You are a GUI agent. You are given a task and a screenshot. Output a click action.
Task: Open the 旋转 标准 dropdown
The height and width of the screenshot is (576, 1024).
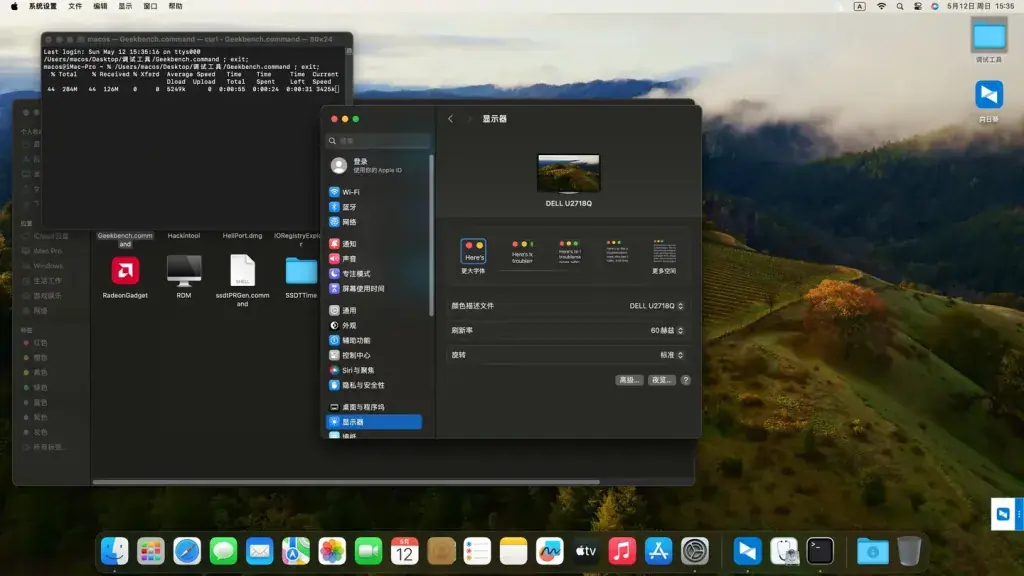pyautogui.click(x=671, y=355)
